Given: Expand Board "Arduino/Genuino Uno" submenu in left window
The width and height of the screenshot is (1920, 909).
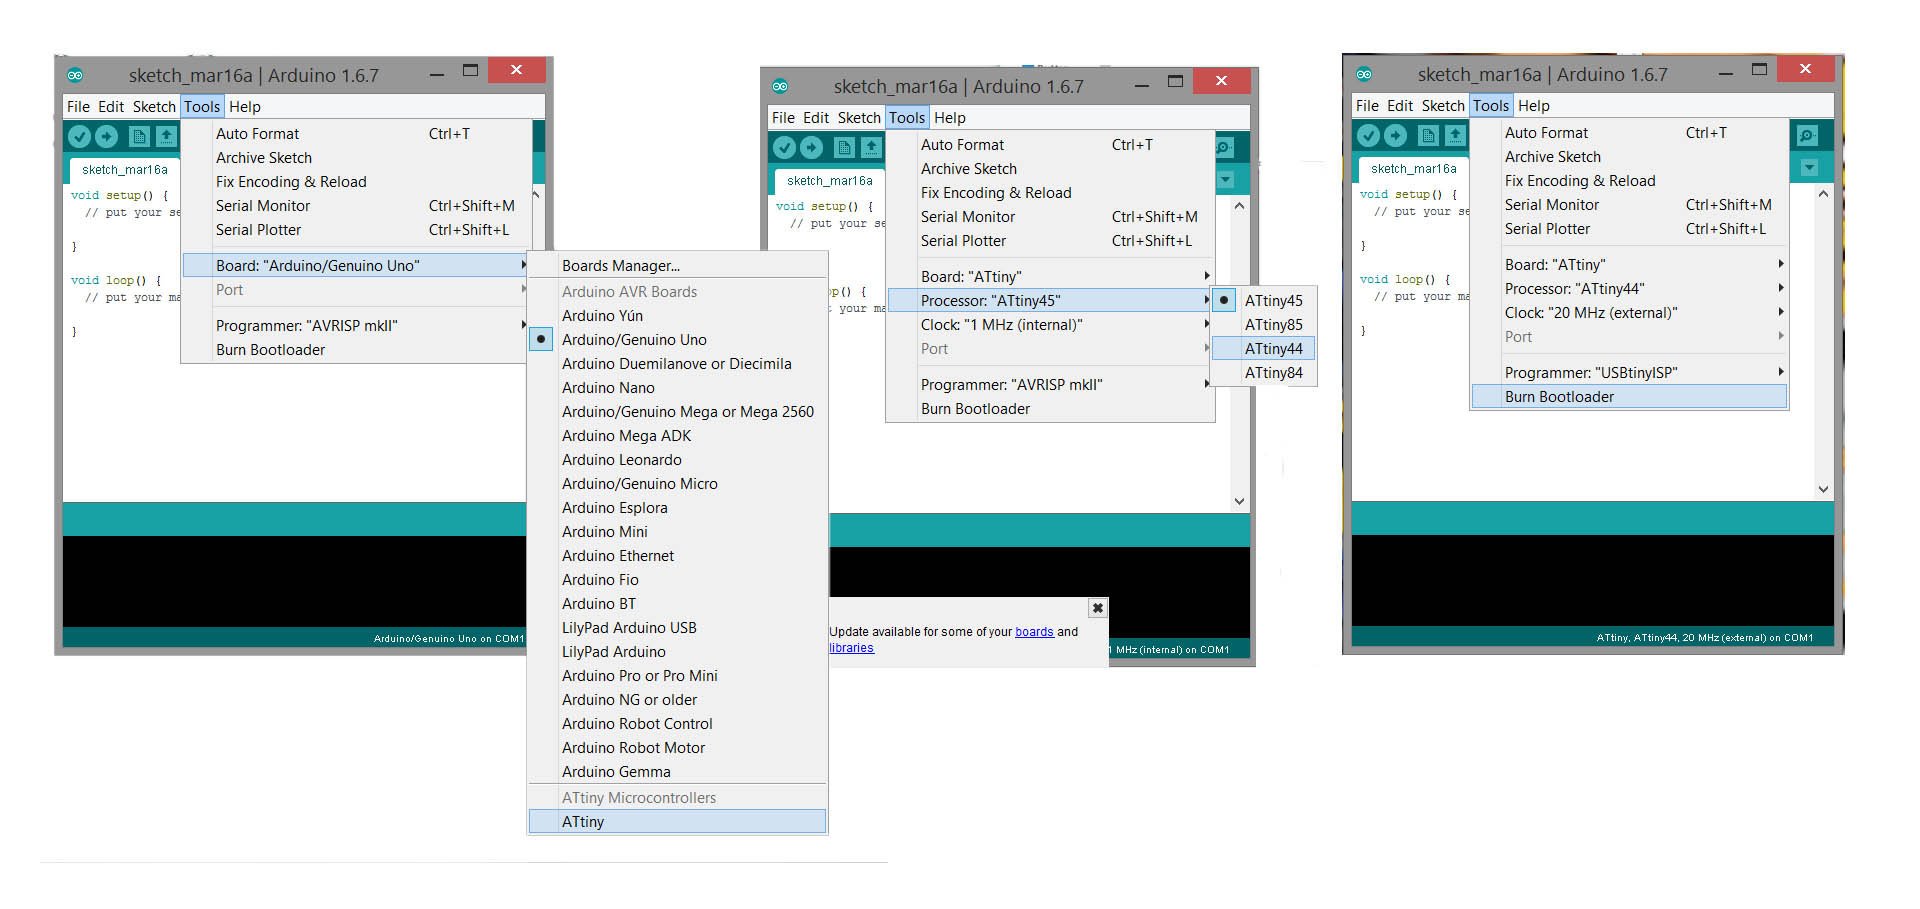Looking at the screenshot, I should [x=355, y=266].
